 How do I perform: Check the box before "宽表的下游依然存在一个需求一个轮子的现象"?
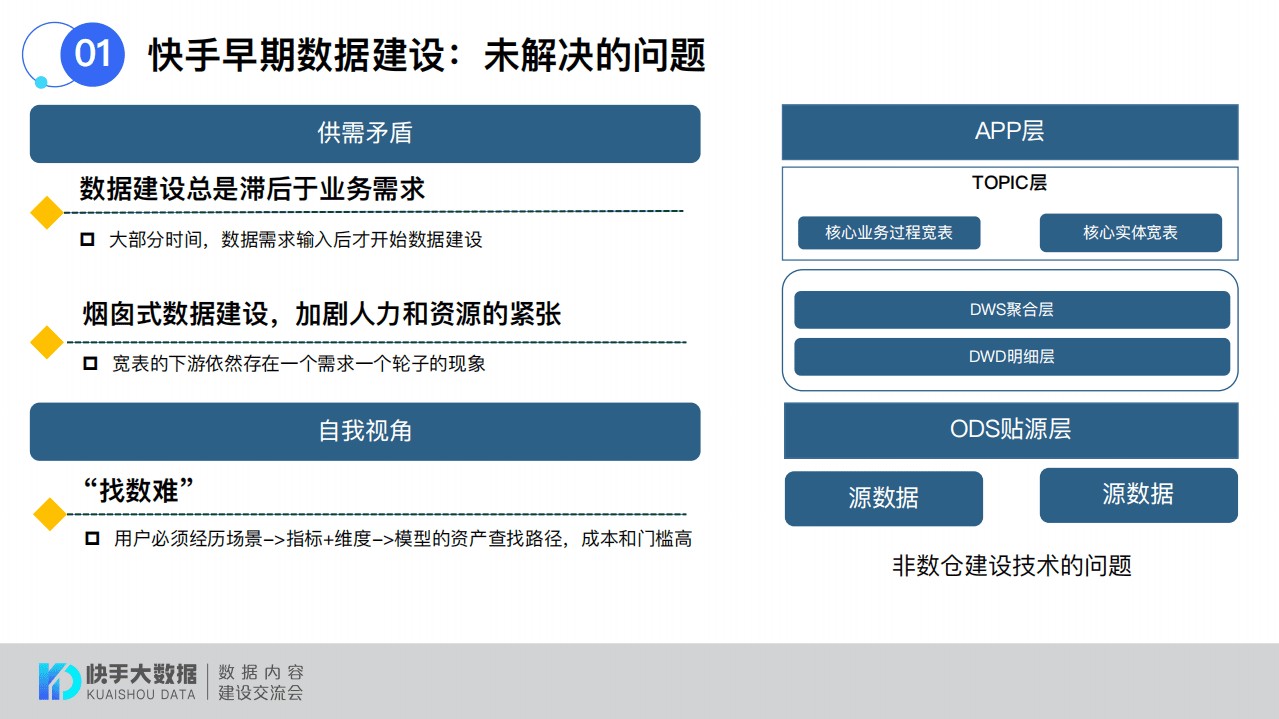(x=88, y=363)
